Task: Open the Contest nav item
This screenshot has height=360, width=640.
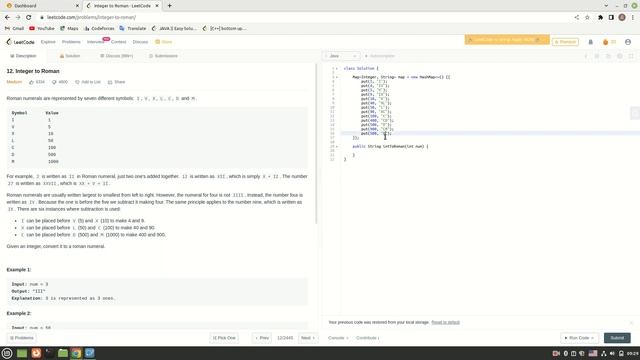Action: click(x=118, y=42)
